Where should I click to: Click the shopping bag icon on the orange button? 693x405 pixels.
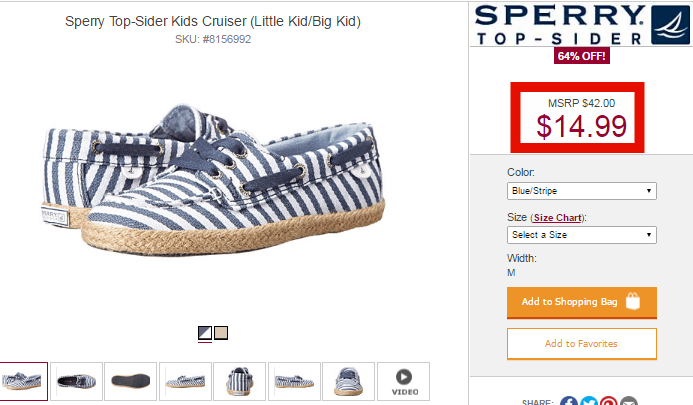[x=633, y=301]
